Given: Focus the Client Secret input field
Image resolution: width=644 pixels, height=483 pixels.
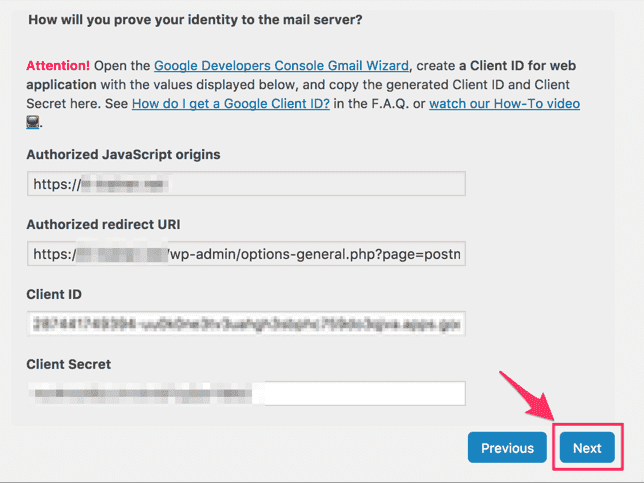Looking at the screenshot, I should tap(246, 393).
